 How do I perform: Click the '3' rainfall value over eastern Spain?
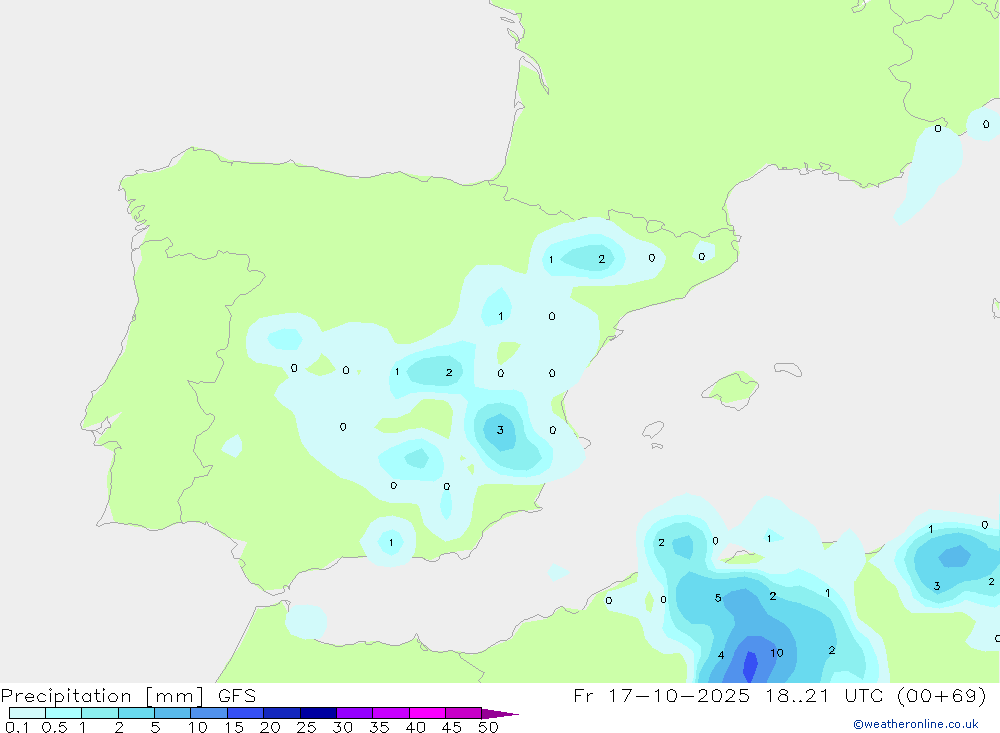point(500,430)
